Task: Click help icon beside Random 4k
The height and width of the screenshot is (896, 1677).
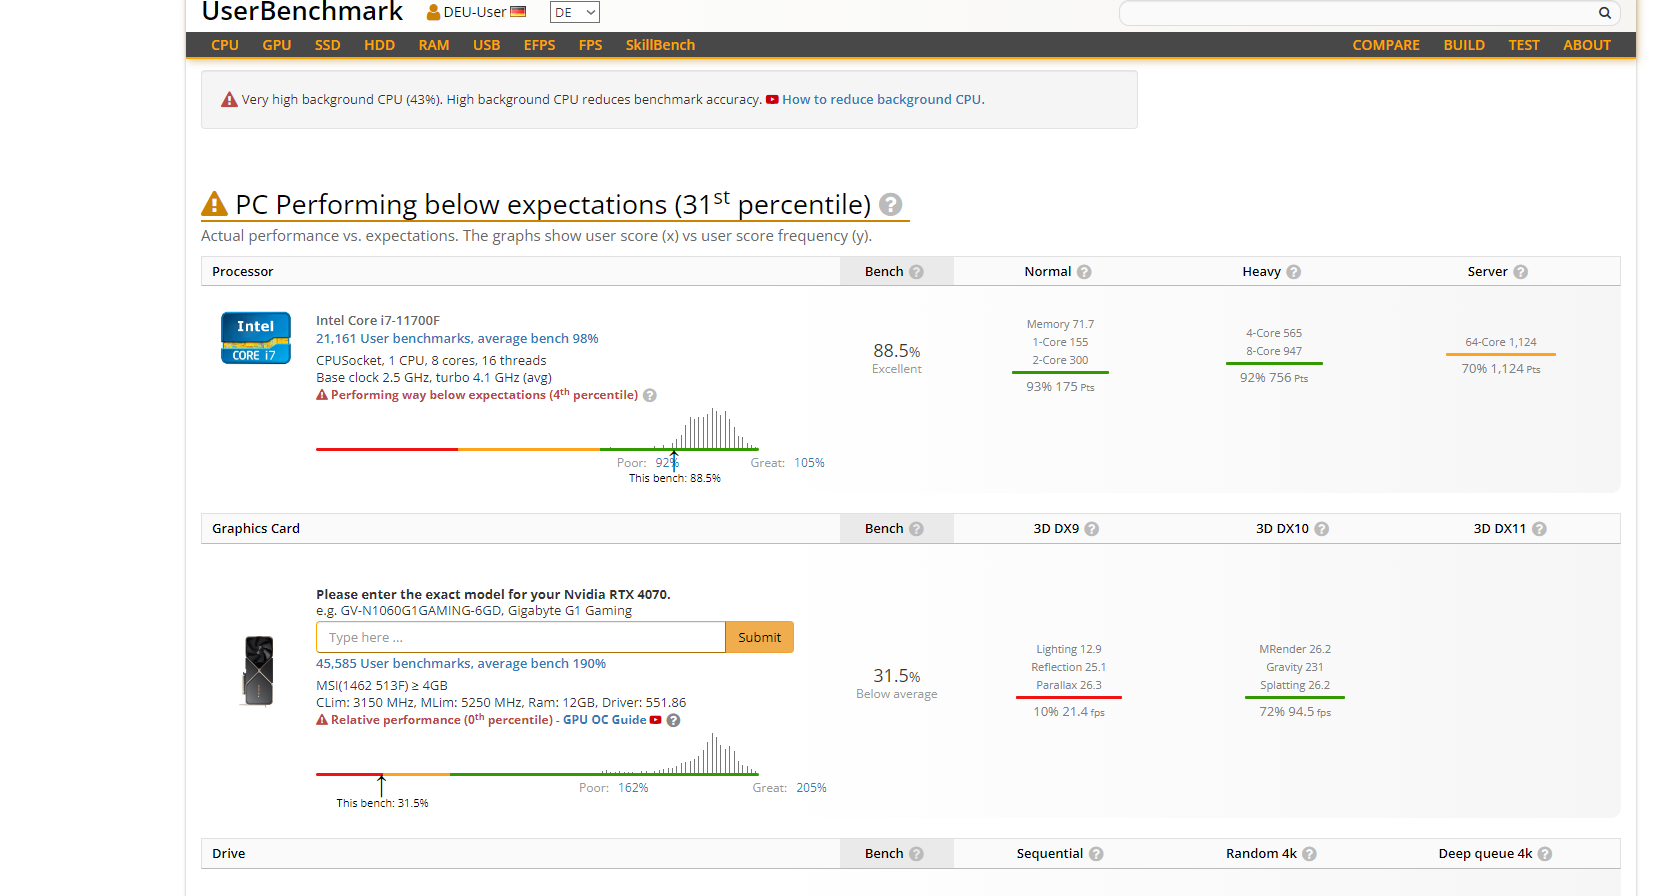Action: click(x=1309, y=854)
